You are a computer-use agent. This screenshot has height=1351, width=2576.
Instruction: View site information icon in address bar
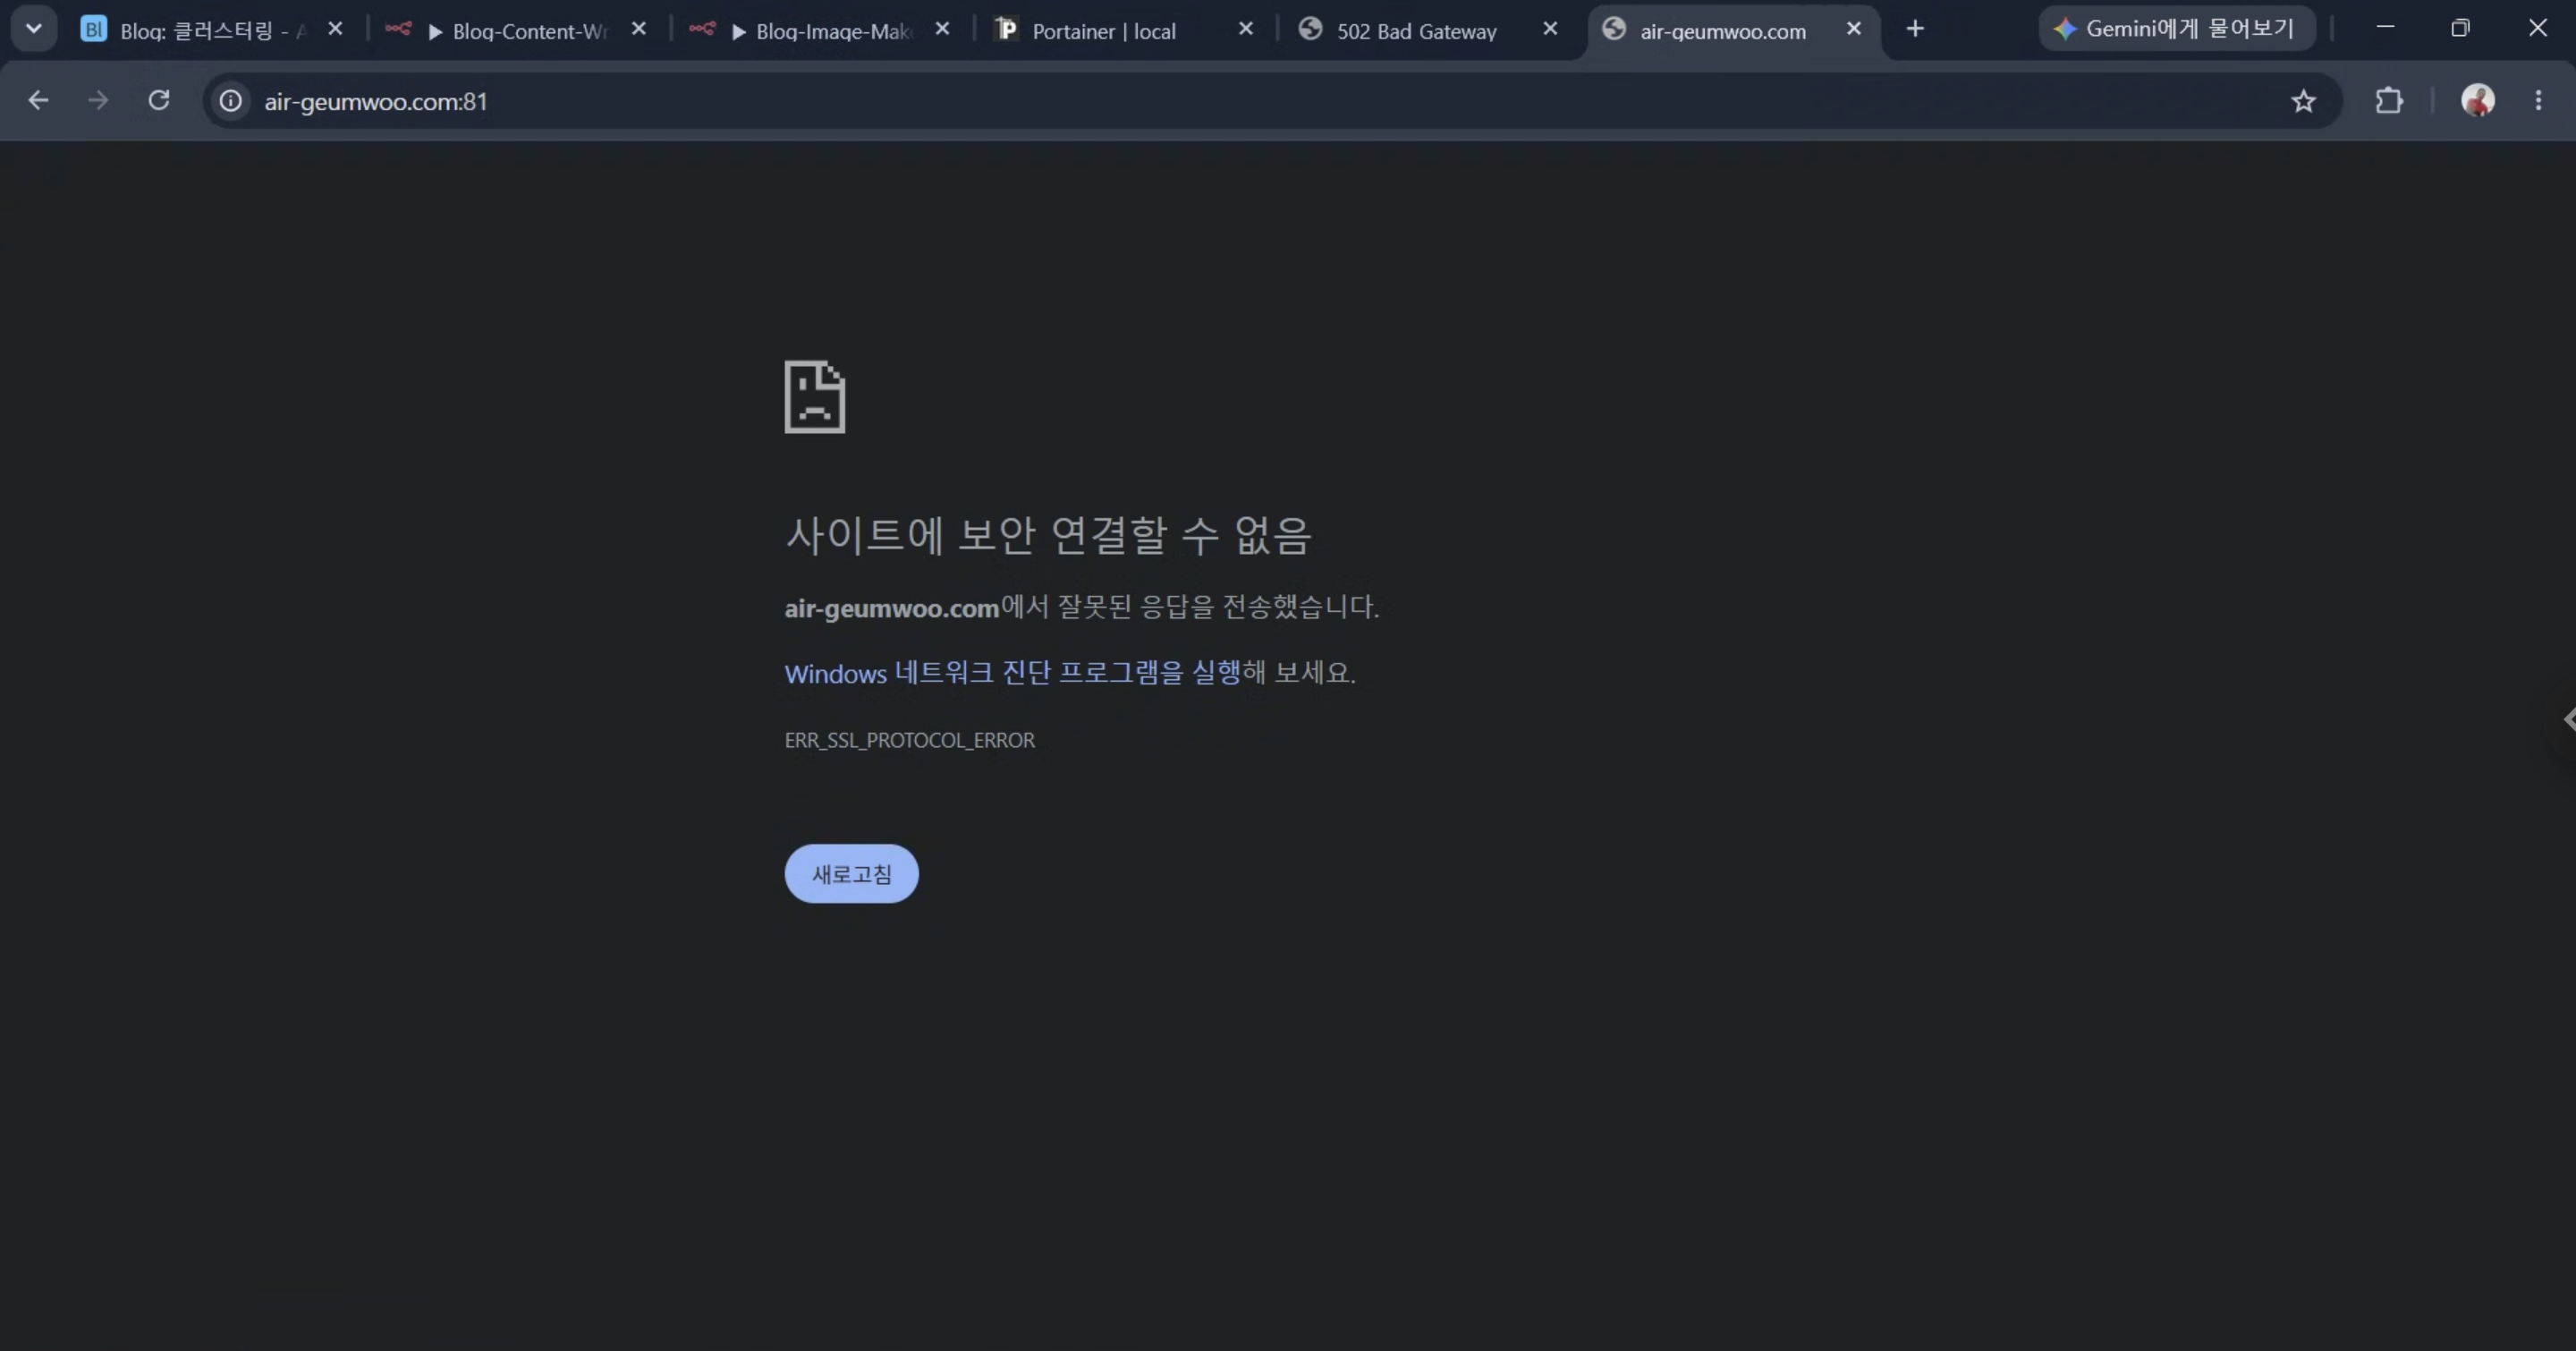(231, 101)
